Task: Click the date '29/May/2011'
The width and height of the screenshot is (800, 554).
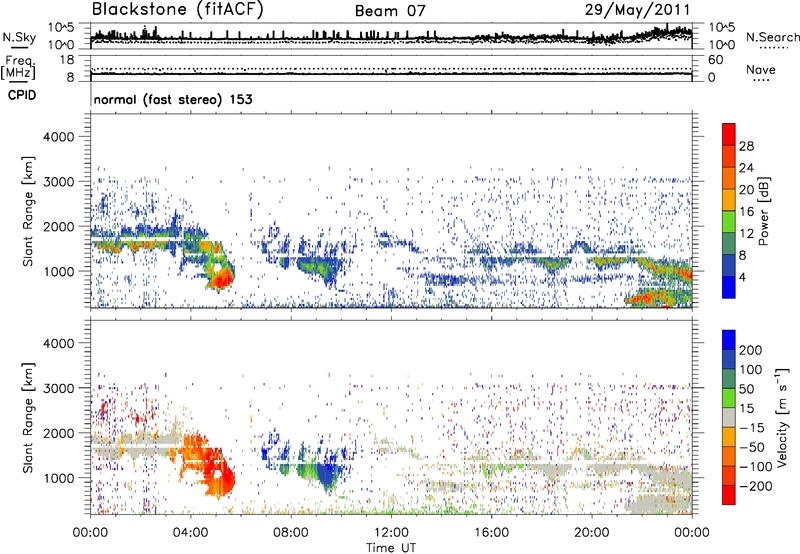Action: tap(637, 10)
